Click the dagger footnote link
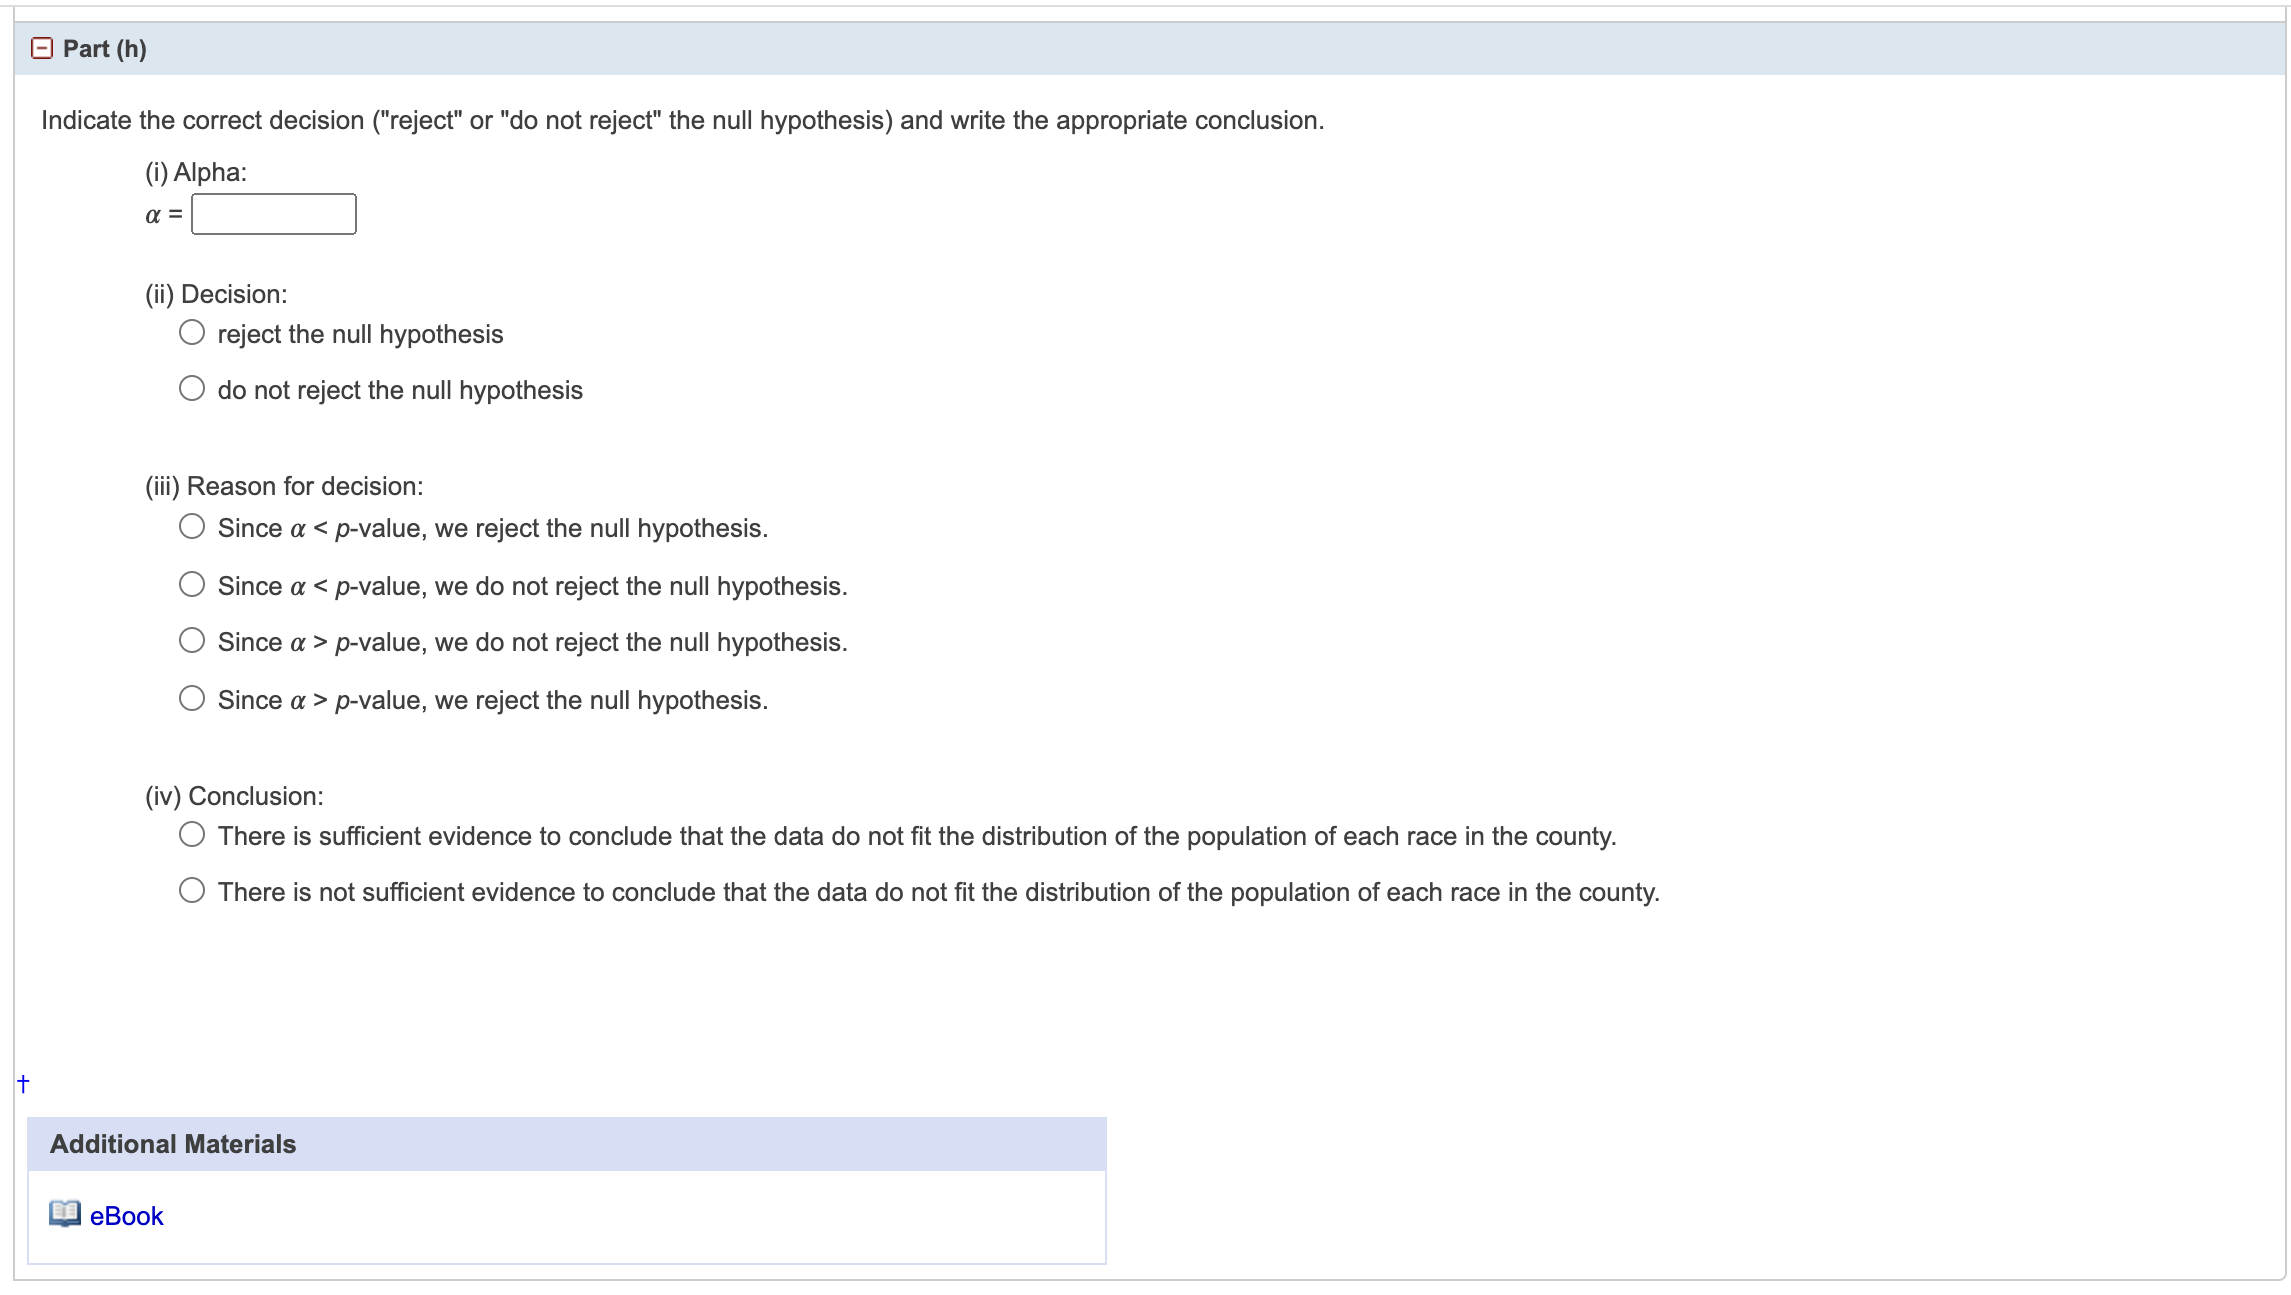2291x1295 pixels. [x=21, y=1081]
